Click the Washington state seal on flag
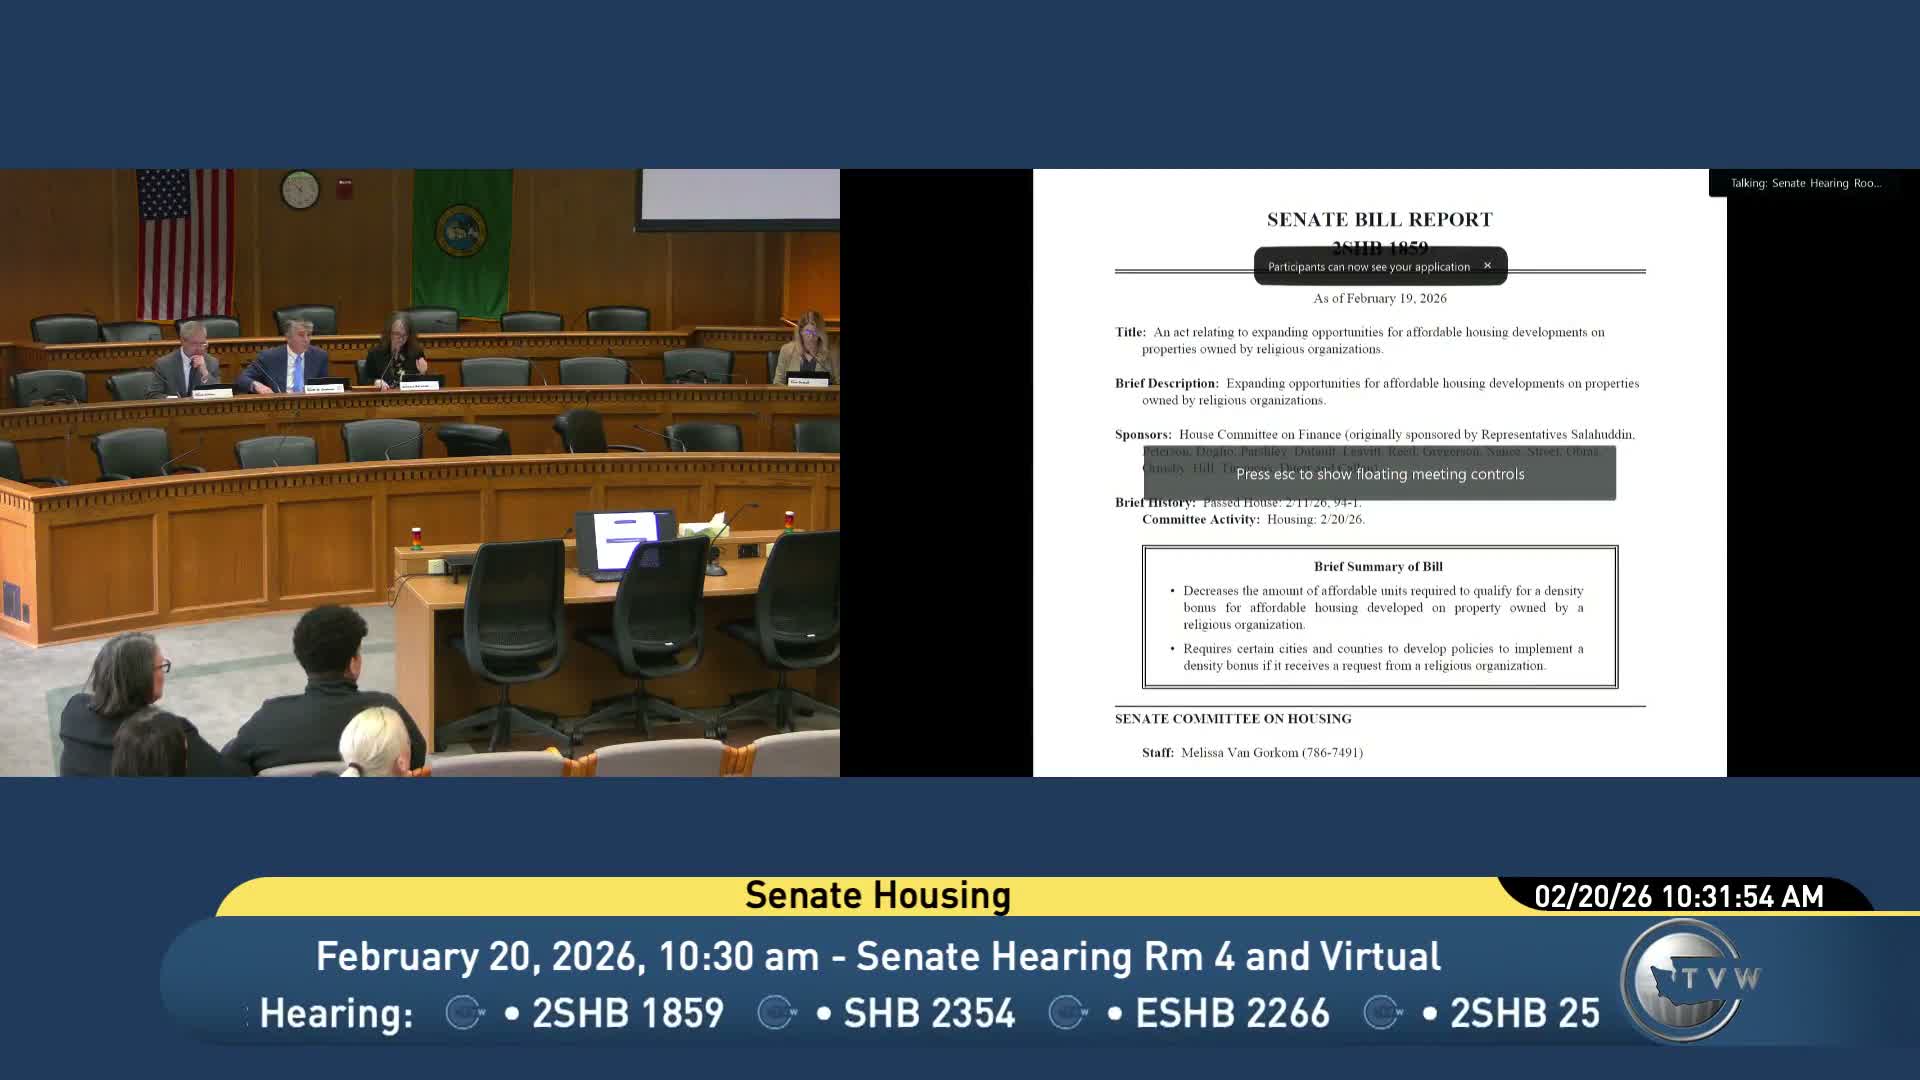 tap(461, 231)
